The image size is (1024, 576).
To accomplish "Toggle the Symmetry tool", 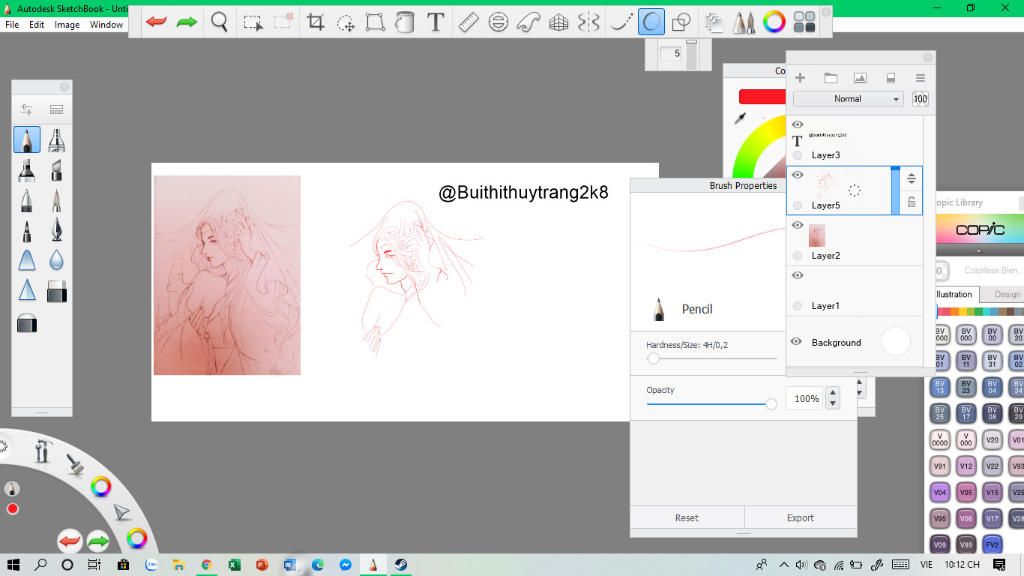I will click(x=588, y=22).
